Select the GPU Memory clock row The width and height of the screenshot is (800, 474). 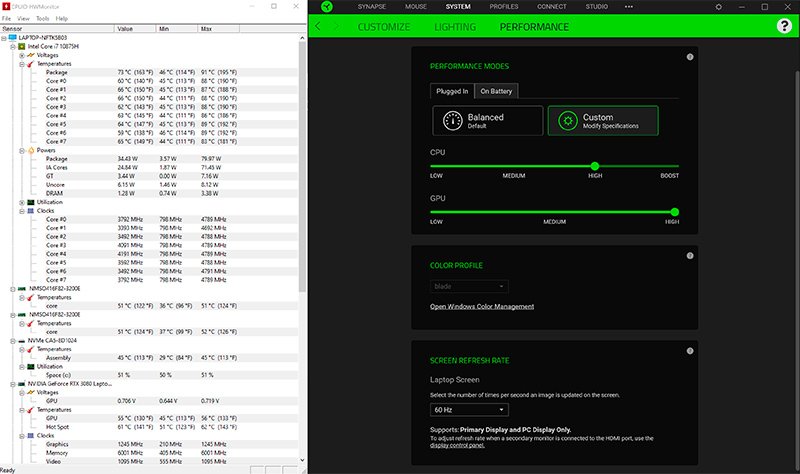click(x=149, y=453)
